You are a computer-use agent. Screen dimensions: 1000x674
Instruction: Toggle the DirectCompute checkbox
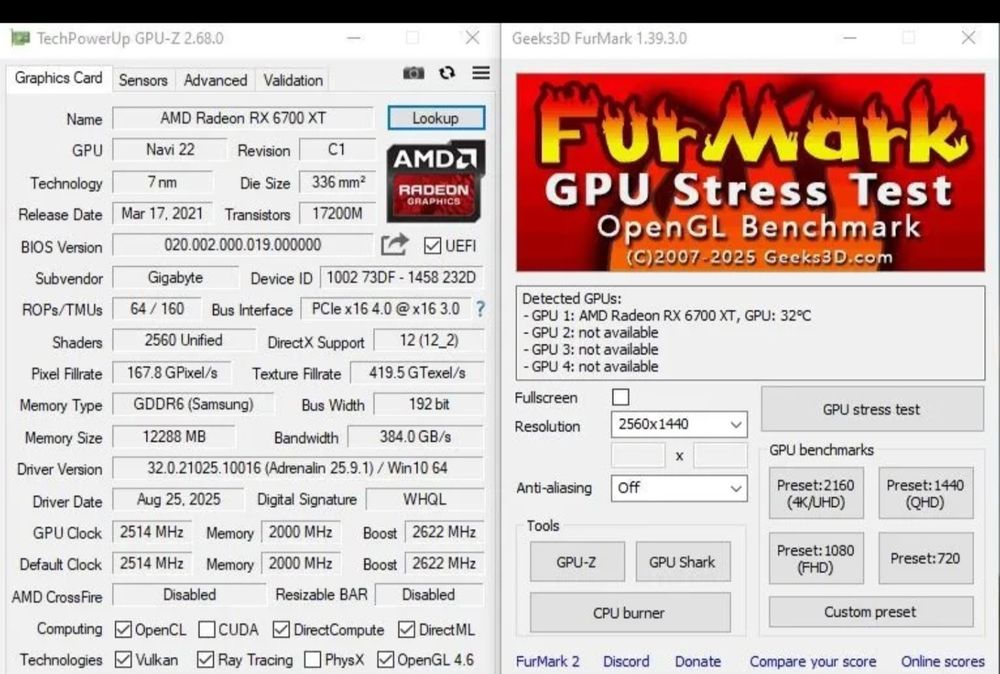pyautogui.click(x=281, y=630)
